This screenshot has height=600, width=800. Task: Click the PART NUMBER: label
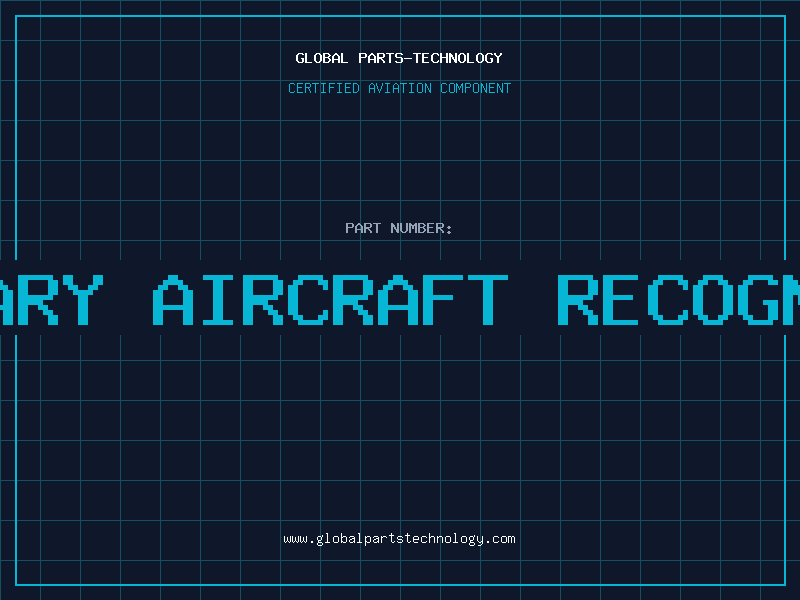(x=398, y=228)
